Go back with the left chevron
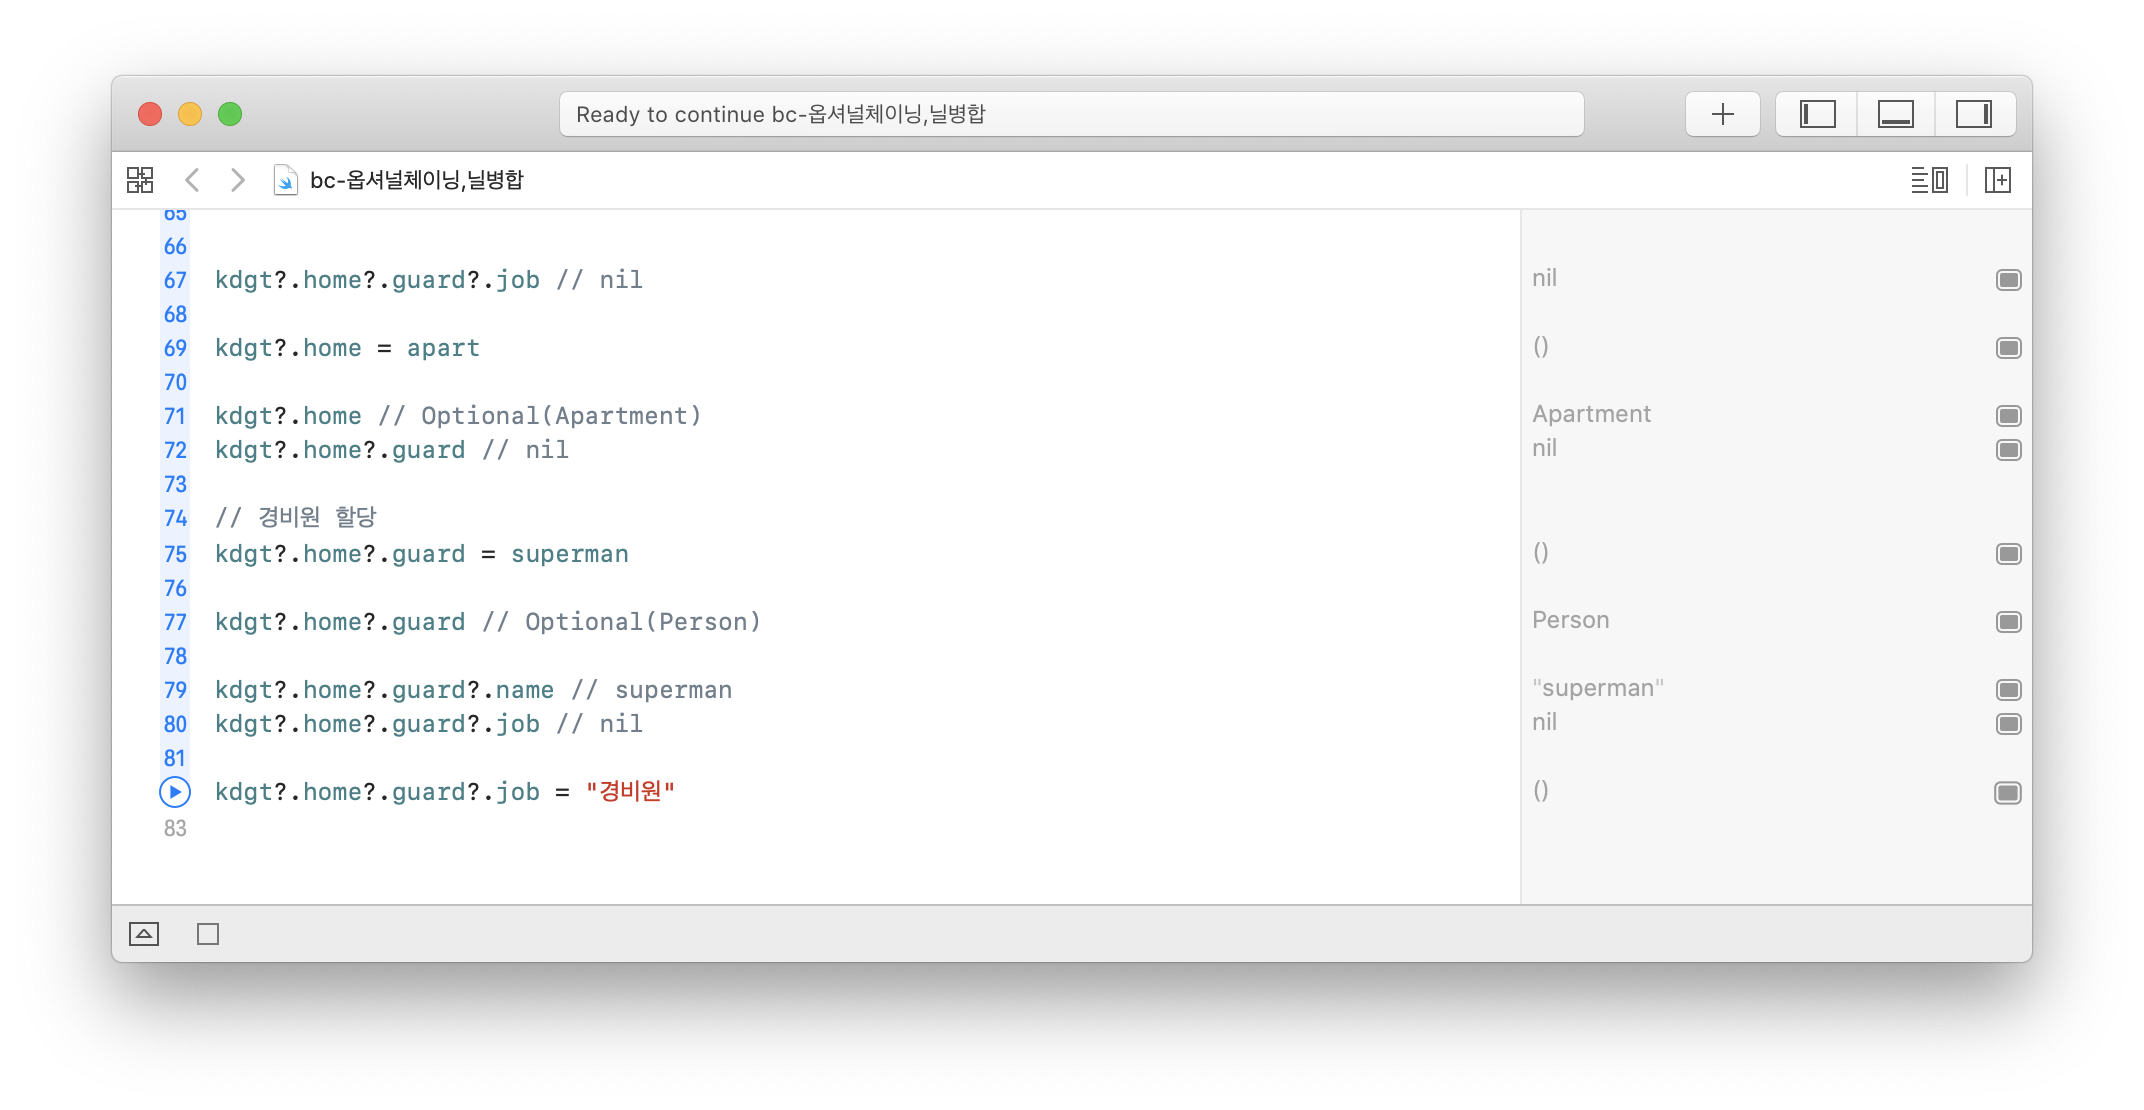This screenshot has height=1110, width=2144. point(193,180)
